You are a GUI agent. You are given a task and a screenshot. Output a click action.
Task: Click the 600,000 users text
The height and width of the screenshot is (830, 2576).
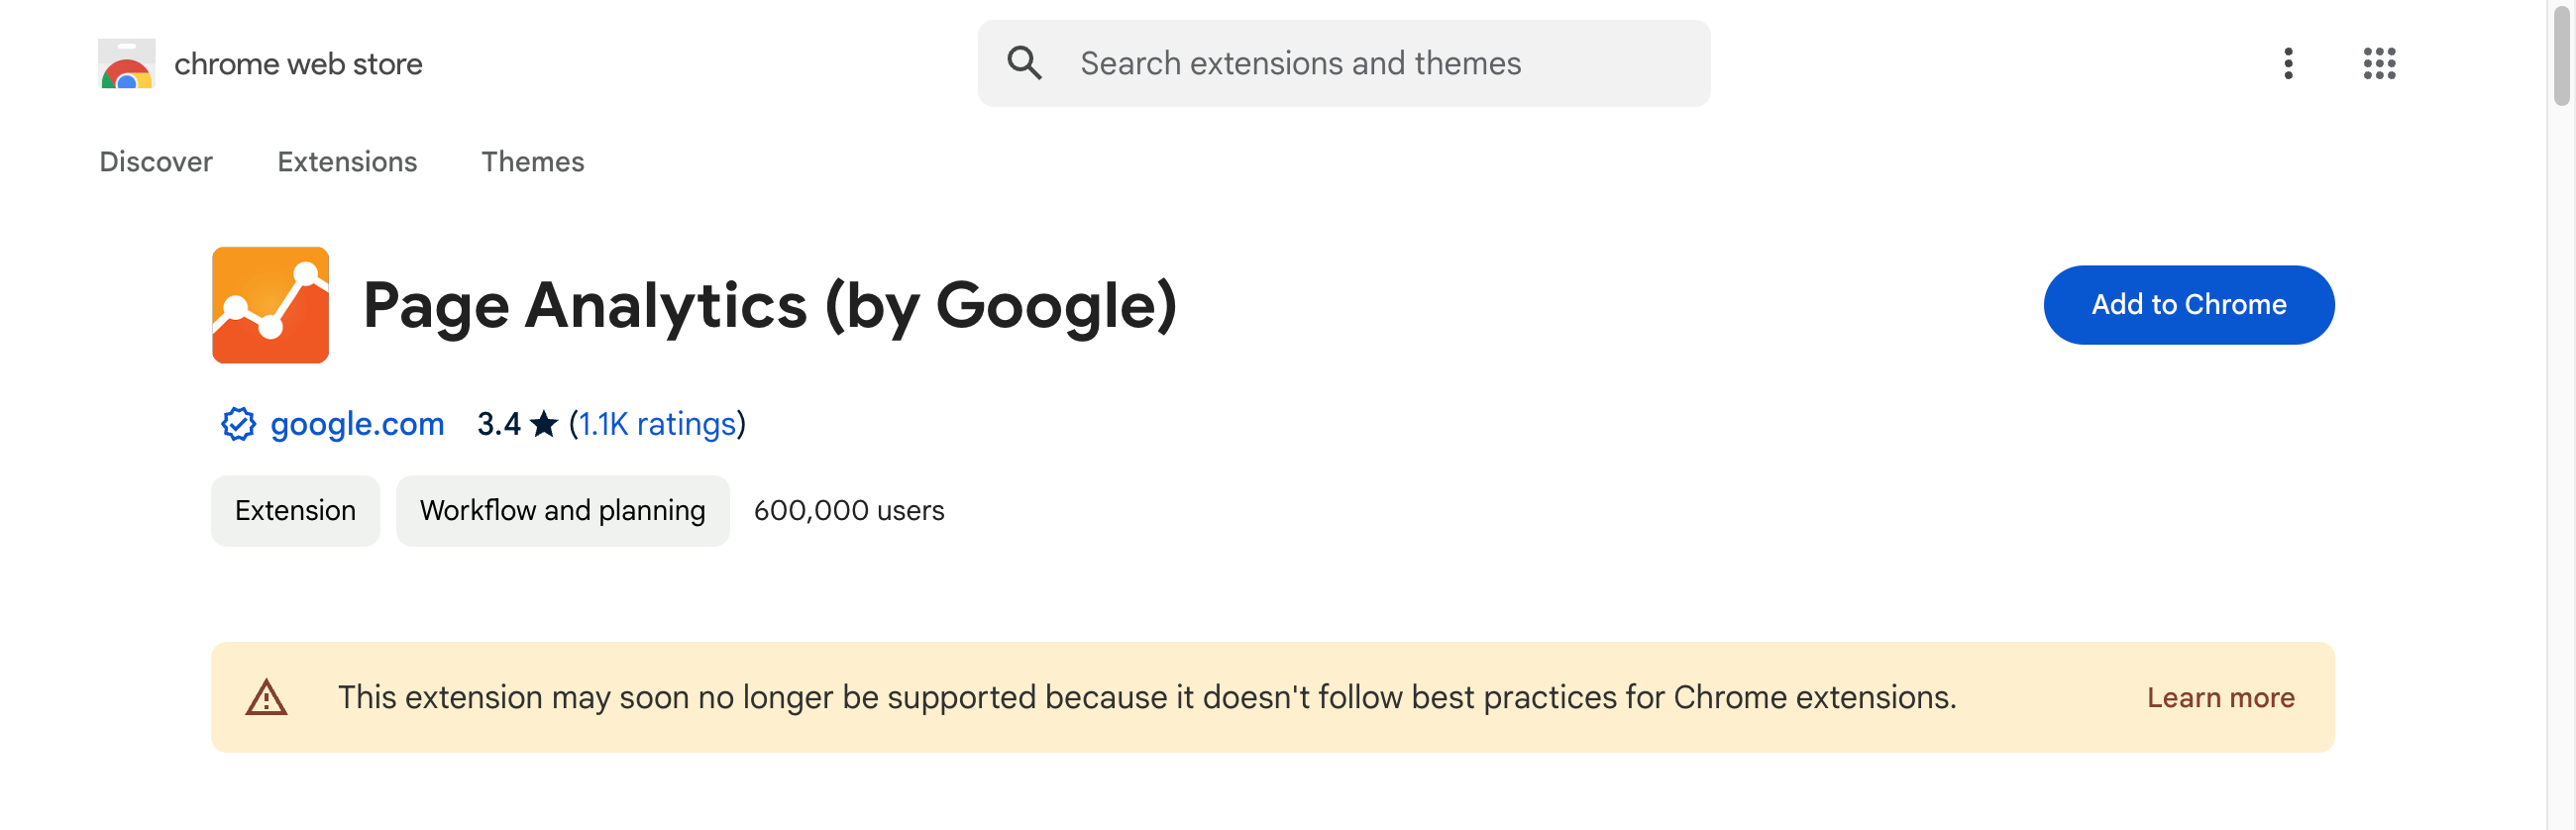849,510
